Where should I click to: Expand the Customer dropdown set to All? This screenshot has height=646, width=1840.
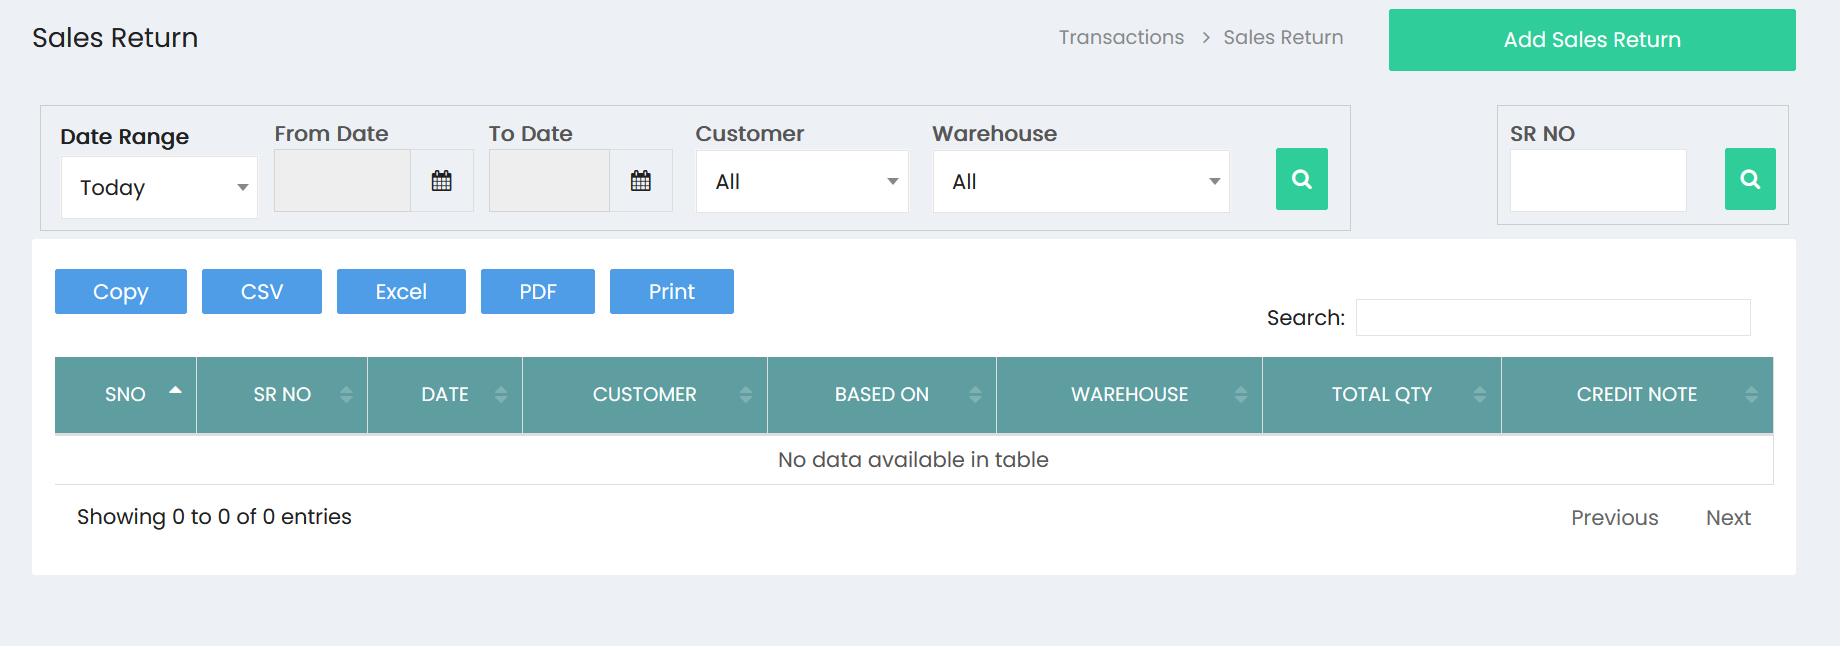802,182
